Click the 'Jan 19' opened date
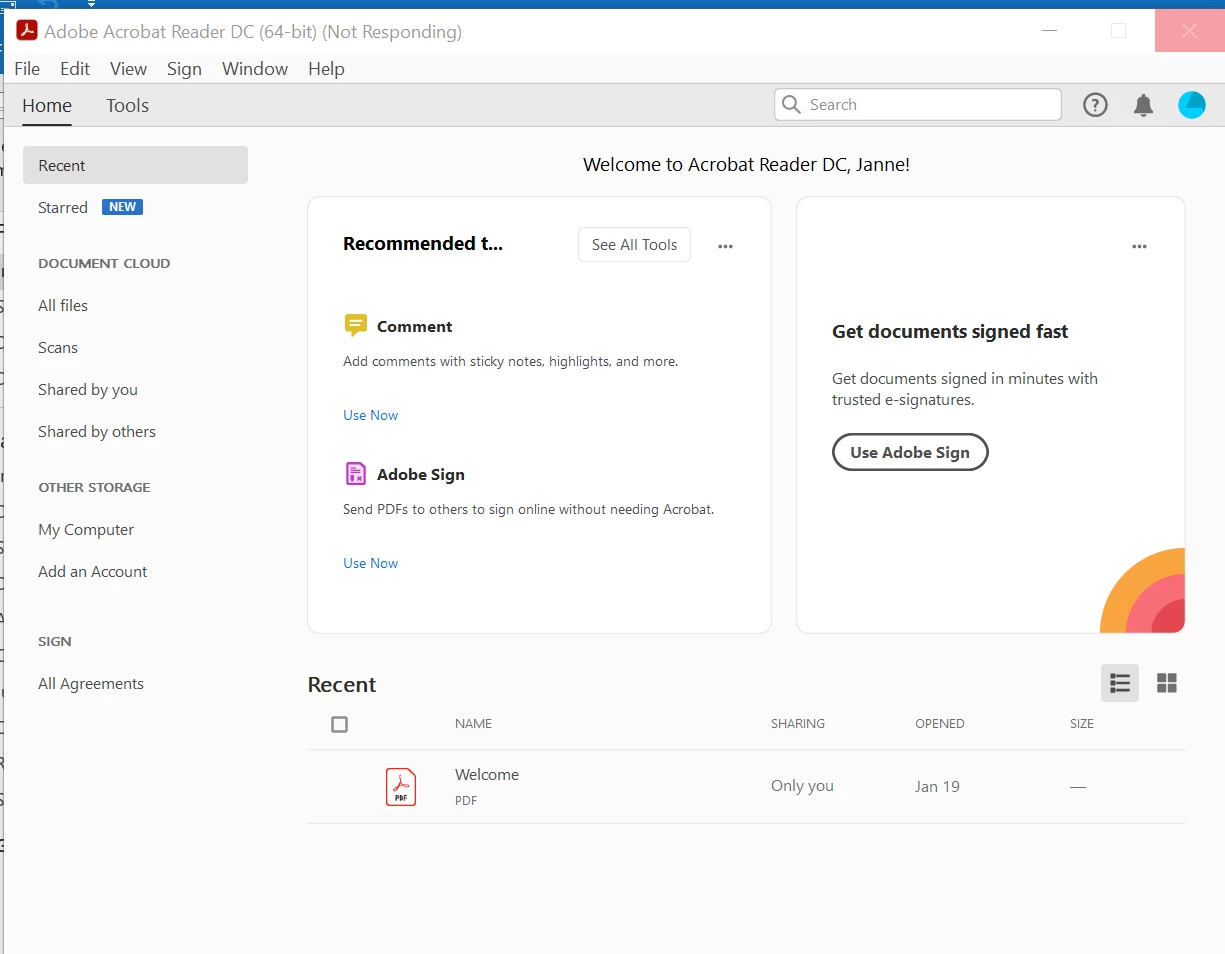This screenshot has height=954, width=1225. tap(937, 786)
